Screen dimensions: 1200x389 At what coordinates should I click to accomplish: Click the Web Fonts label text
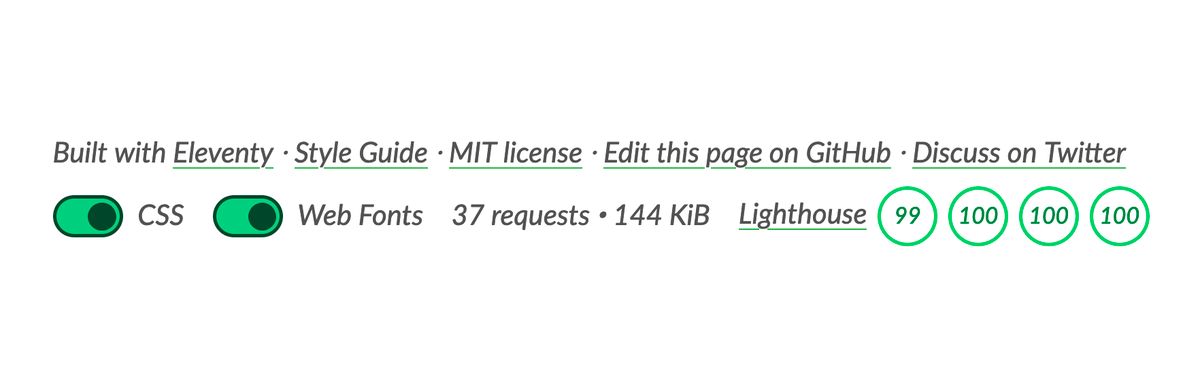tap(361, 216)
